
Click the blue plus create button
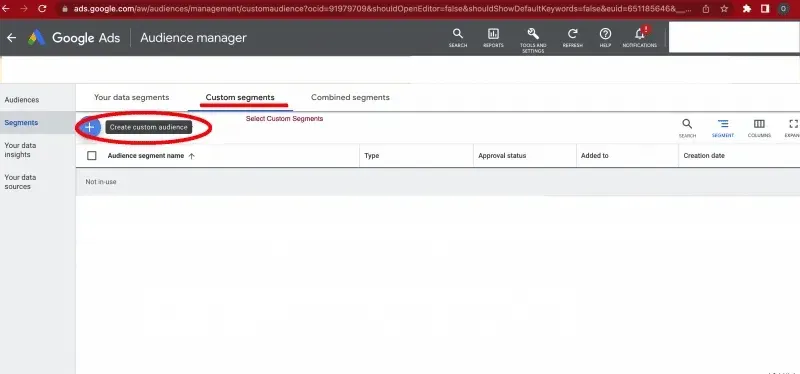point(89,127)
